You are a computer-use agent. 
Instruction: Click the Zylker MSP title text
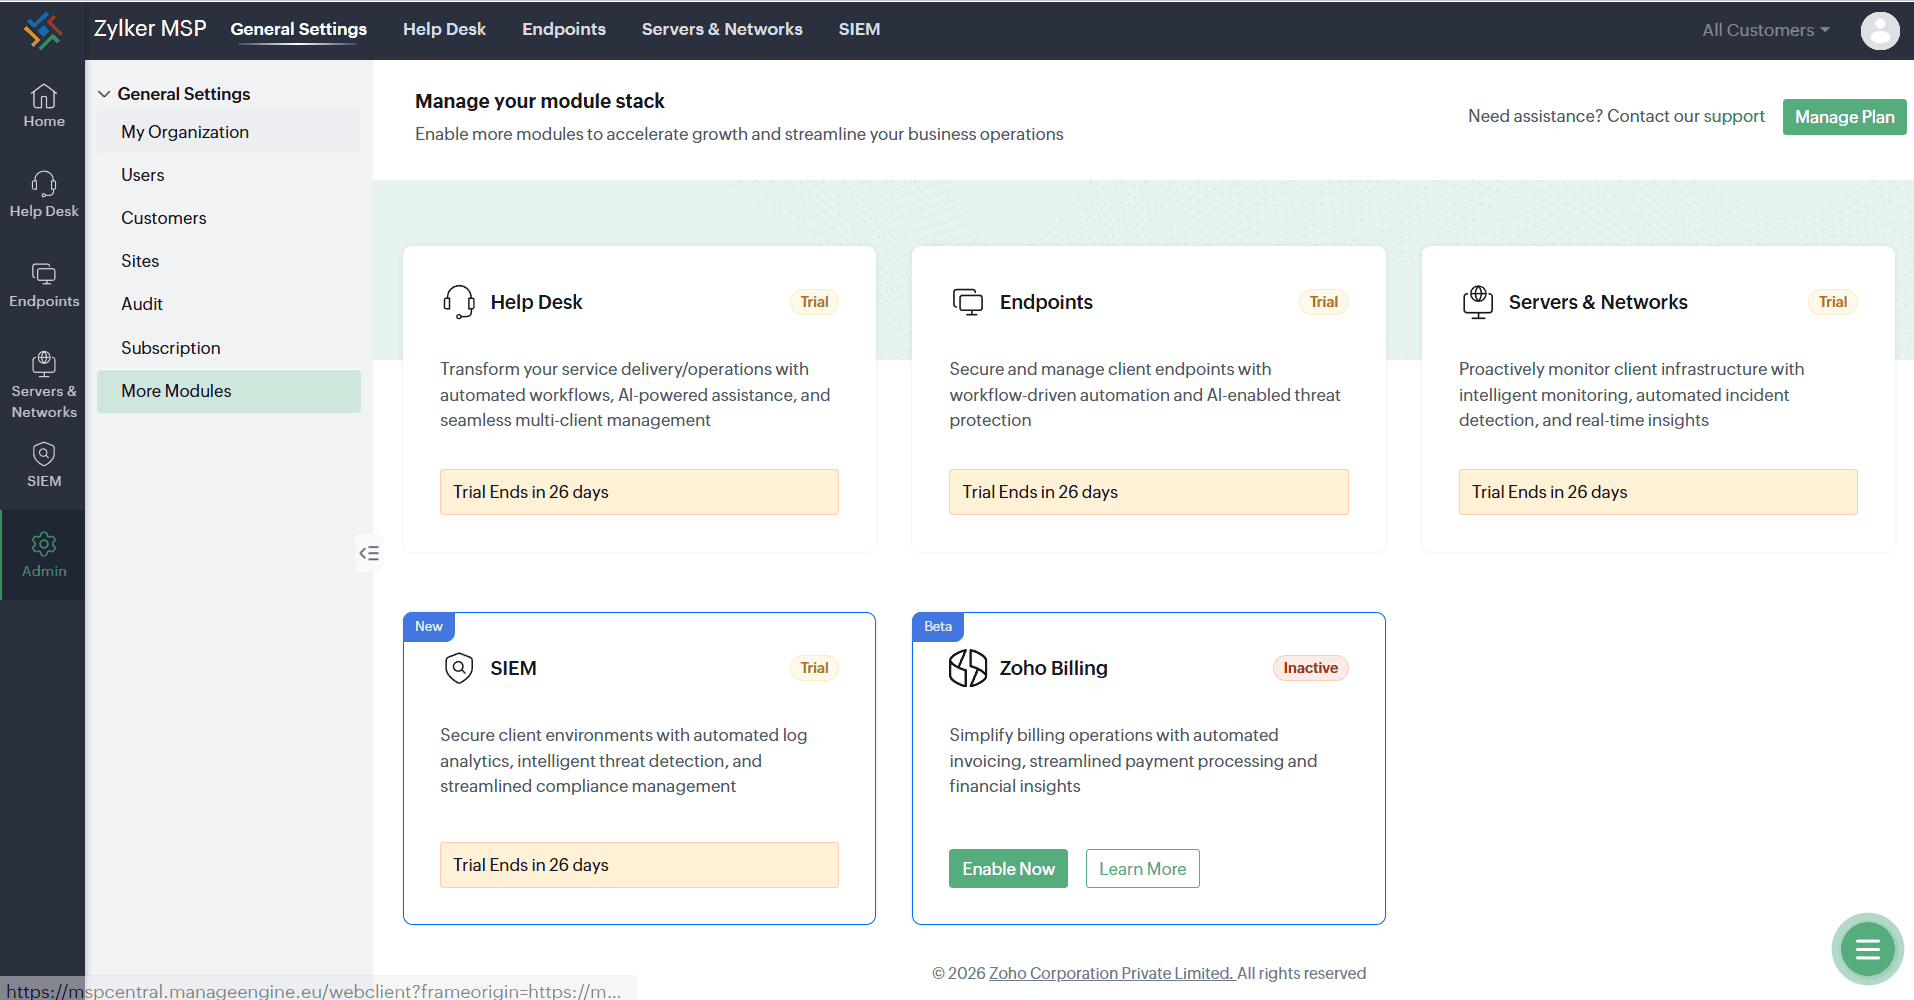coord(150,28)
